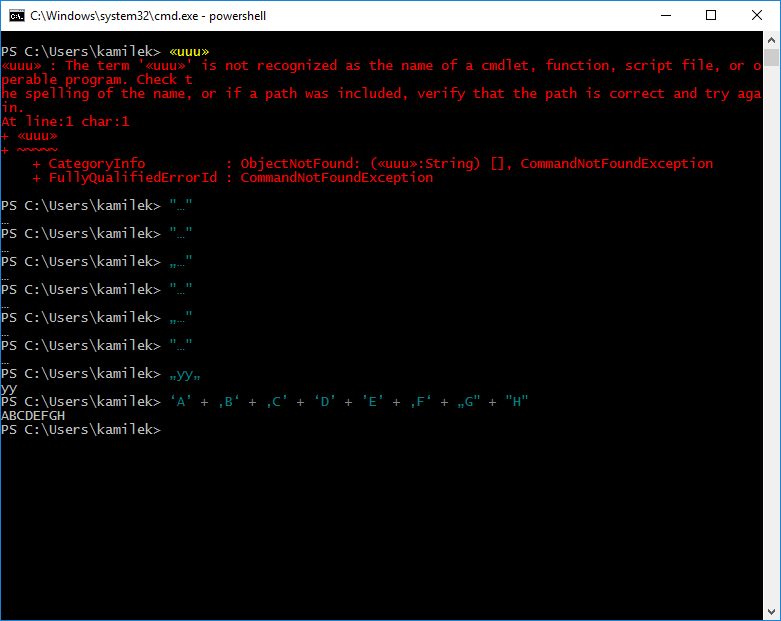Image resolution: width=781 pixels, height=621 pixels.
Task: Click the „yy„ command input text
Action: (x=185, y=374)
